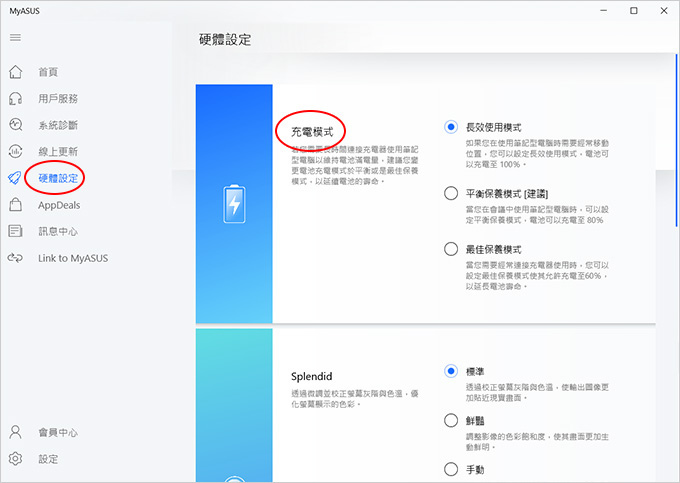Select the 長效使用模式 radio button
Screen dimensions: 680x483
pyautogui.click(x=451, y=127)
